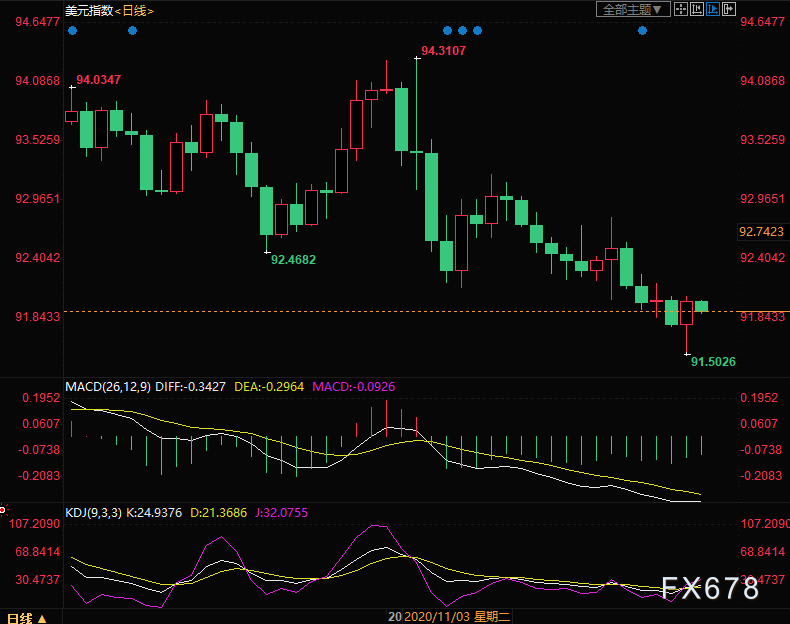Click the 美元指数 chart title
Viewport: 790px width, 624px height.
[87, 9]
